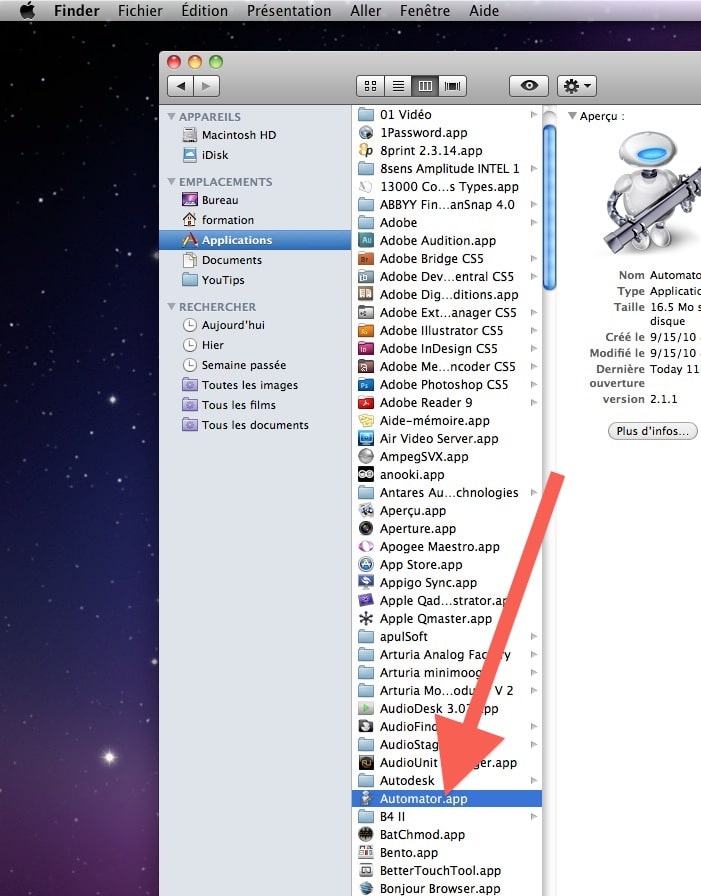Viewport: 701px width, 896px height.
Task: Switch to icon view
Action: (370, 86)
